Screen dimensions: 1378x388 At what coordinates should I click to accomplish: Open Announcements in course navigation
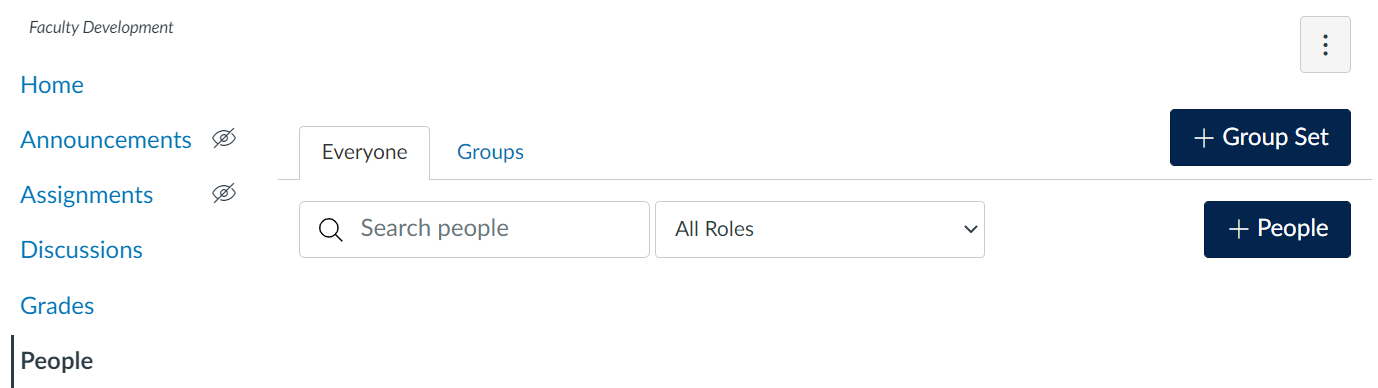tap(106, 140)
